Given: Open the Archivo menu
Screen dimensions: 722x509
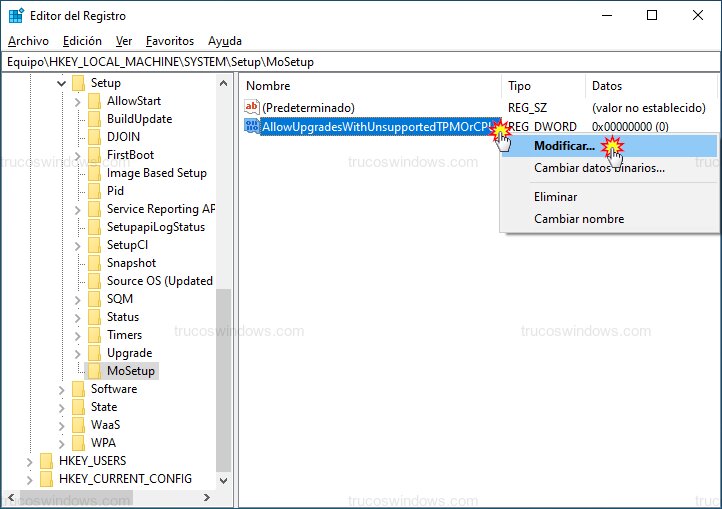Looking at the screenshot, I should [x=28, y=41].
